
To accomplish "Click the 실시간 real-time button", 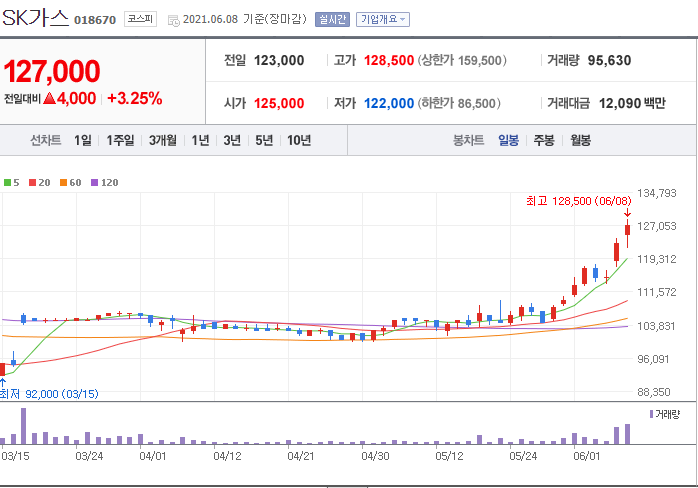I will [x=332, y=20].
